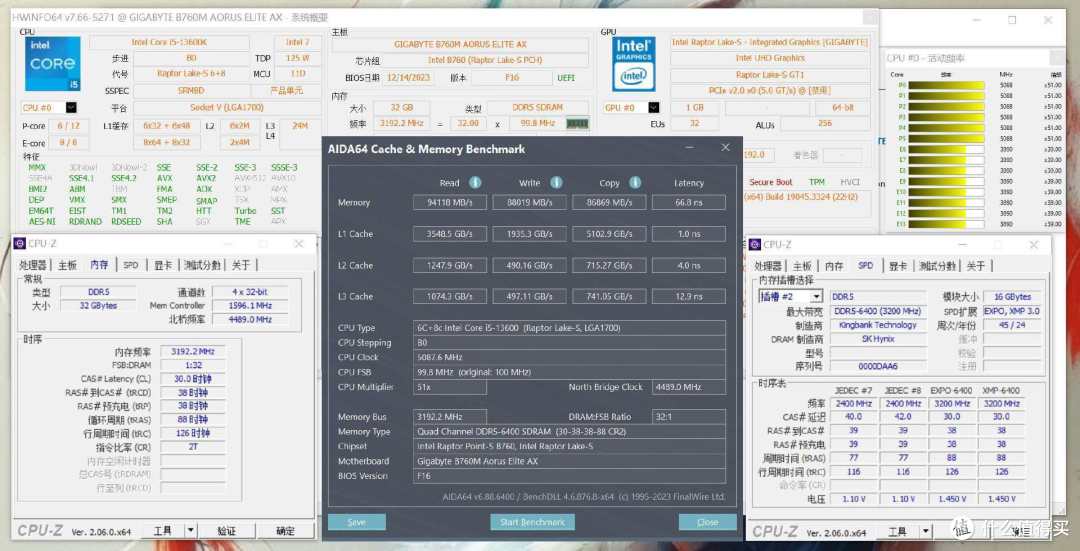1080x551 pixels.
Task: Click the Mem Controller value 1596.1 MHz
Action: click(x=250, y=306)
